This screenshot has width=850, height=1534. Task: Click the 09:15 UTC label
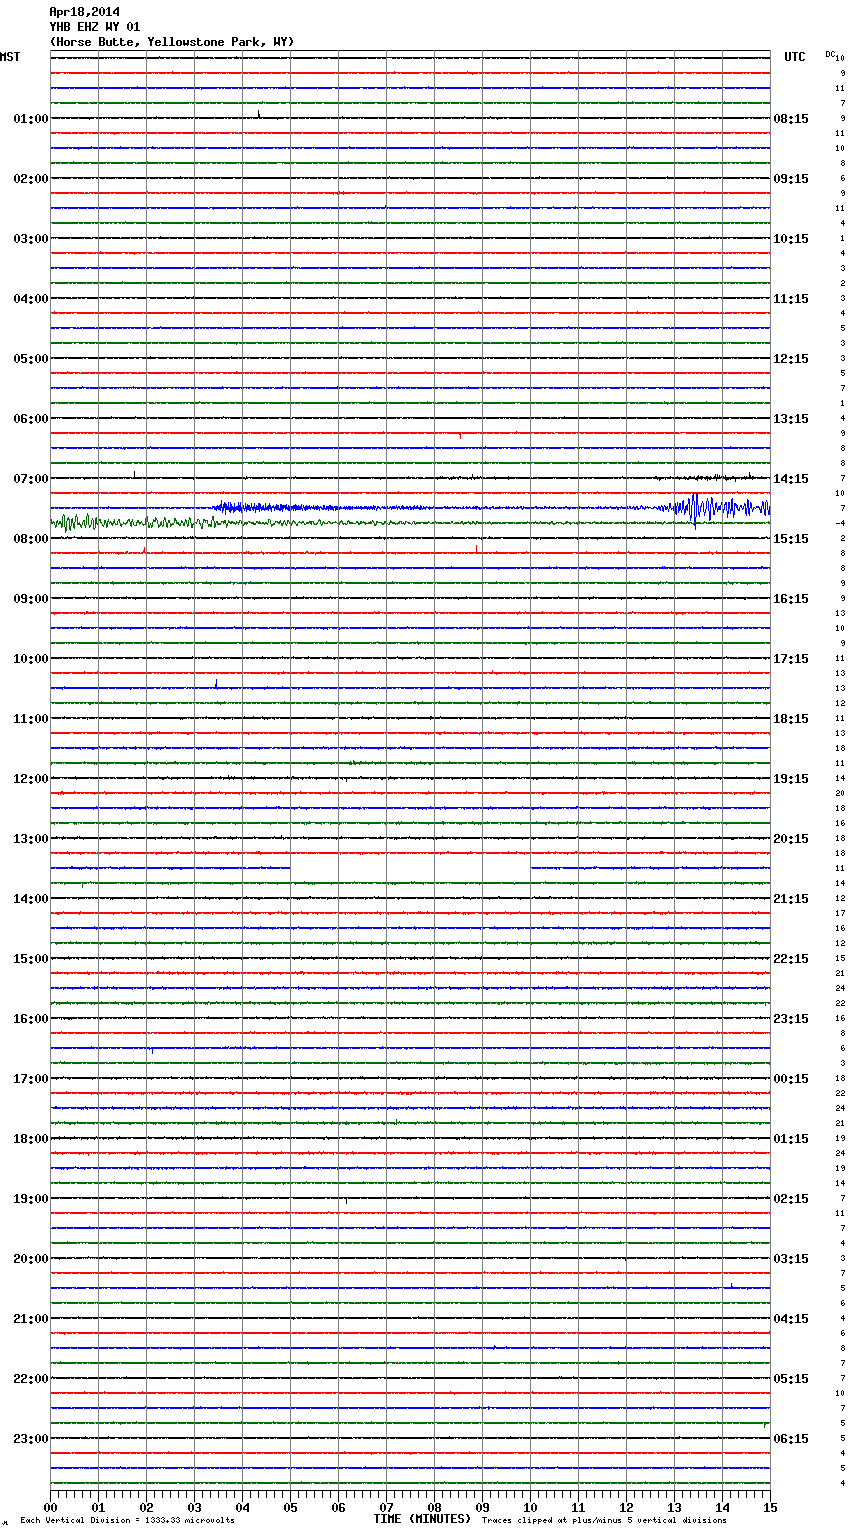pos(791,179)
